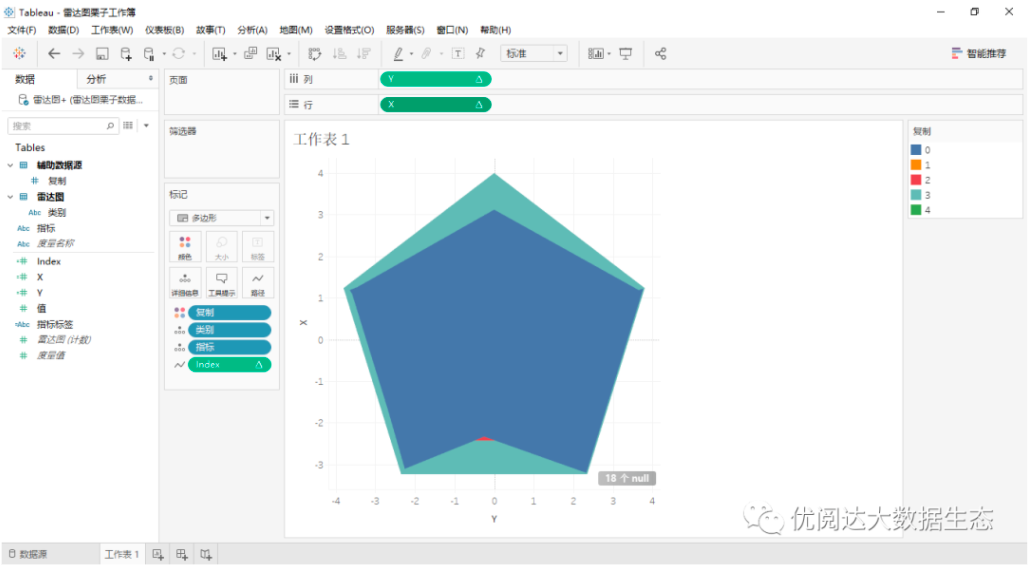Image resolution: width=1028 pixels, height=565 pixels.
Task: Click the new worksheet tab icon
Action: point(158,554)
